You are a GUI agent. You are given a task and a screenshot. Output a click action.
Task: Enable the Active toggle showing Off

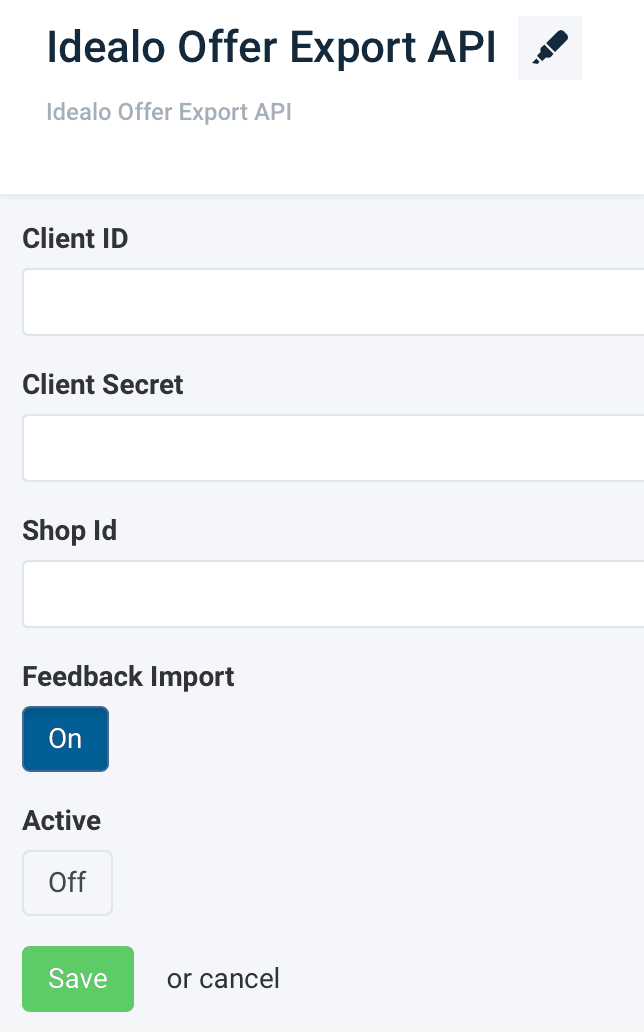[x=67, y=883]
